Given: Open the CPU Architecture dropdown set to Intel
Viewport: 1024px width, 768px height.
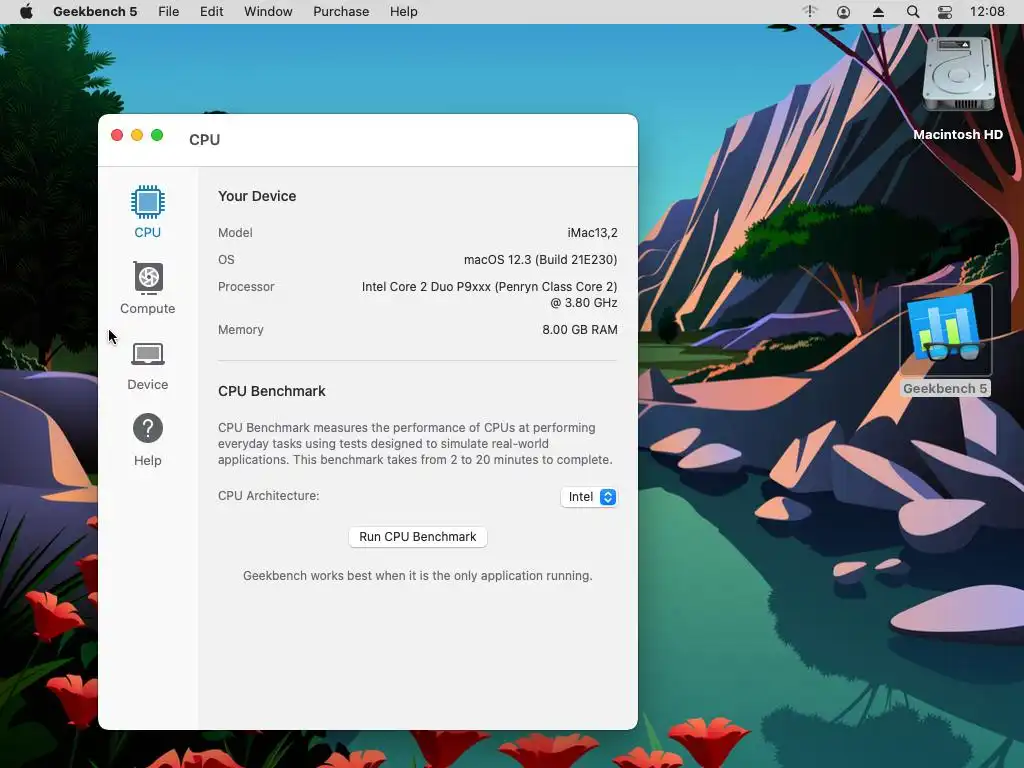Looking at the screenshot, I should click(x=588, y=497).
